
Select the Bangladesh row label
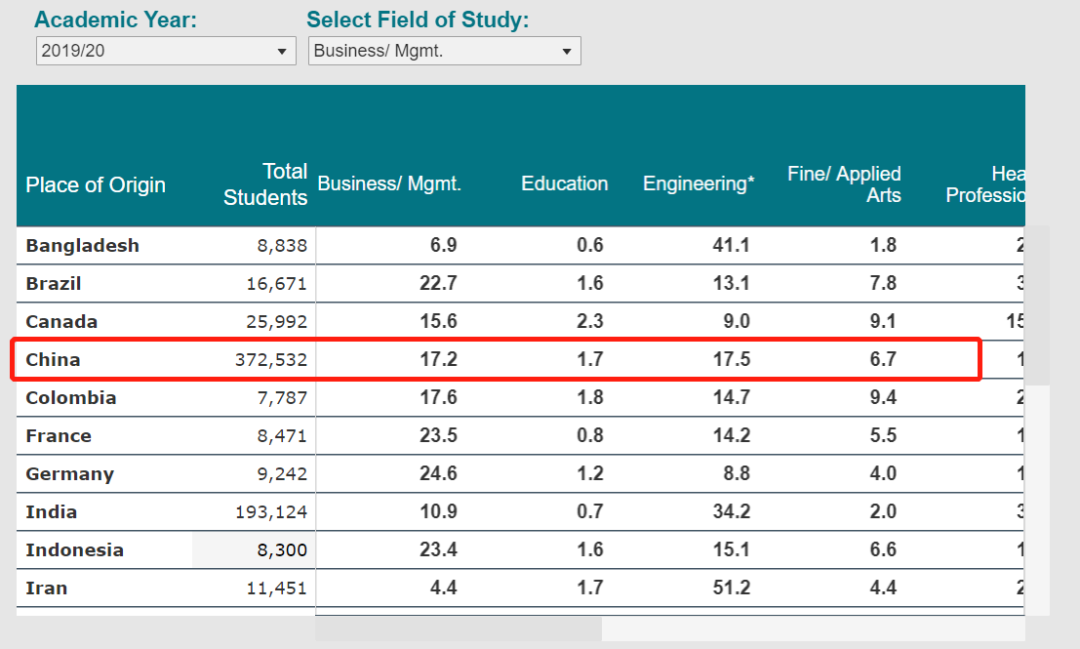82,246
